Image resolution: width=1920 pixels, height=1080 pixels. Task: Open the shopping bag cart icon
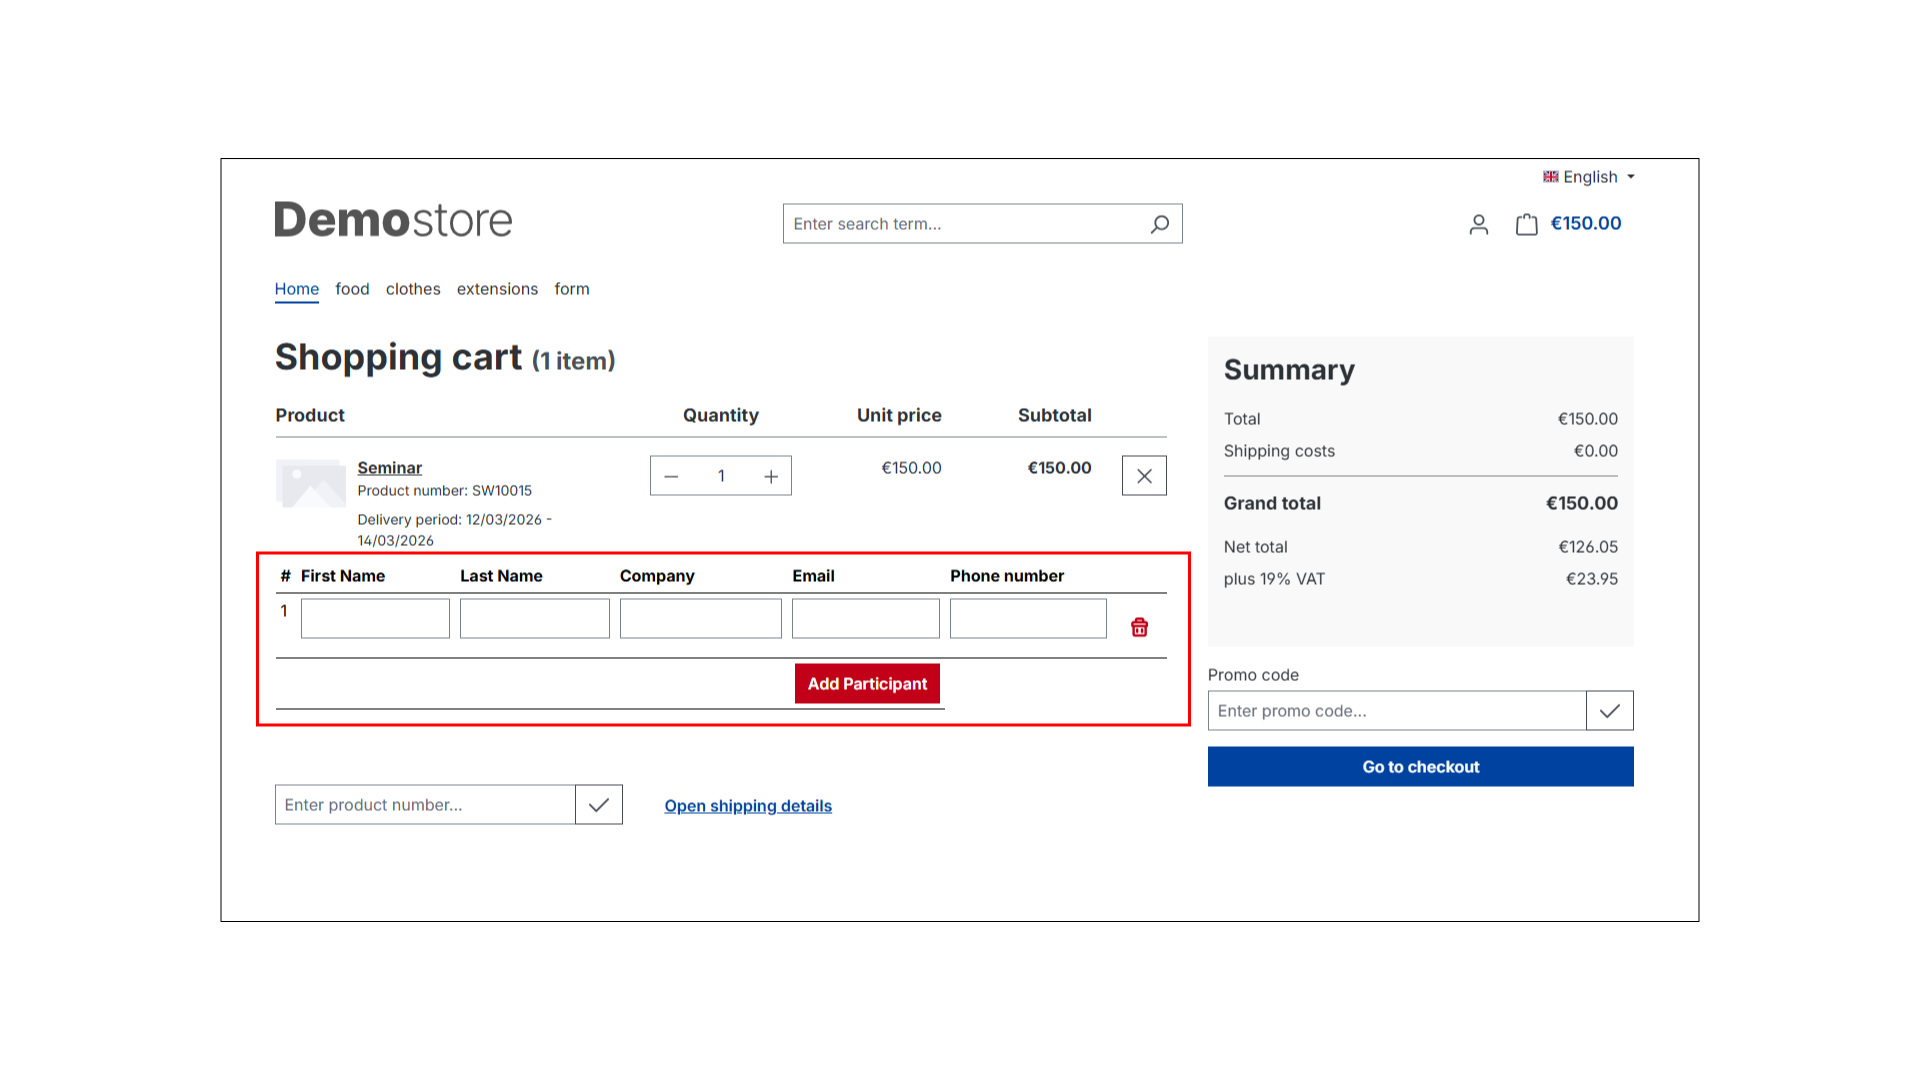click(x=1526, y=224)
